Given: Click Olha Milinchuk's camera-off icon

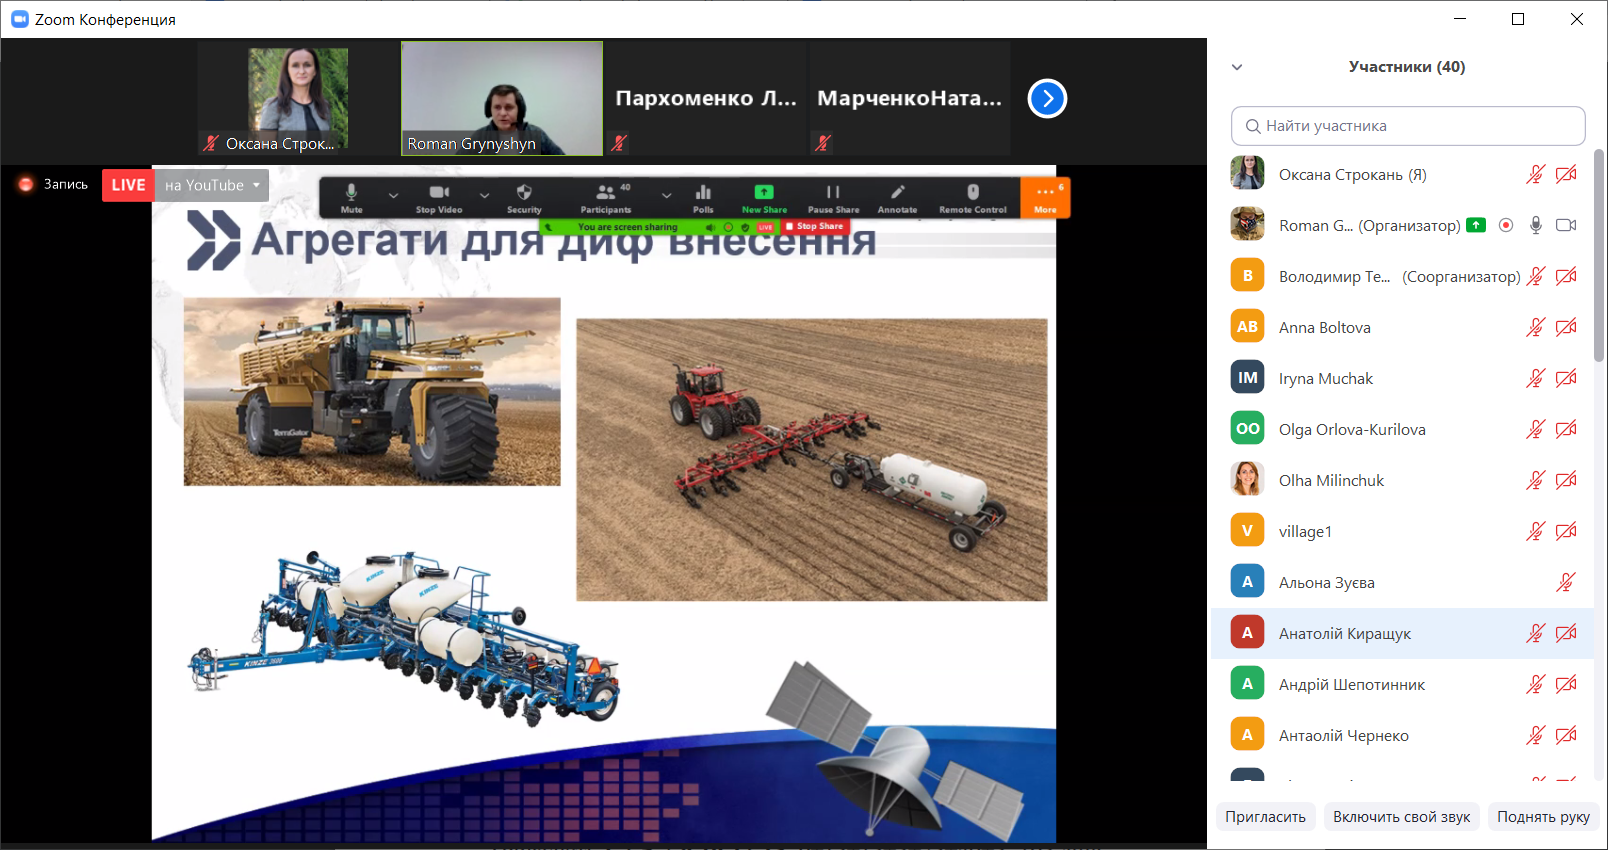Looking at the screenshot, I should tap(1566, 480).
